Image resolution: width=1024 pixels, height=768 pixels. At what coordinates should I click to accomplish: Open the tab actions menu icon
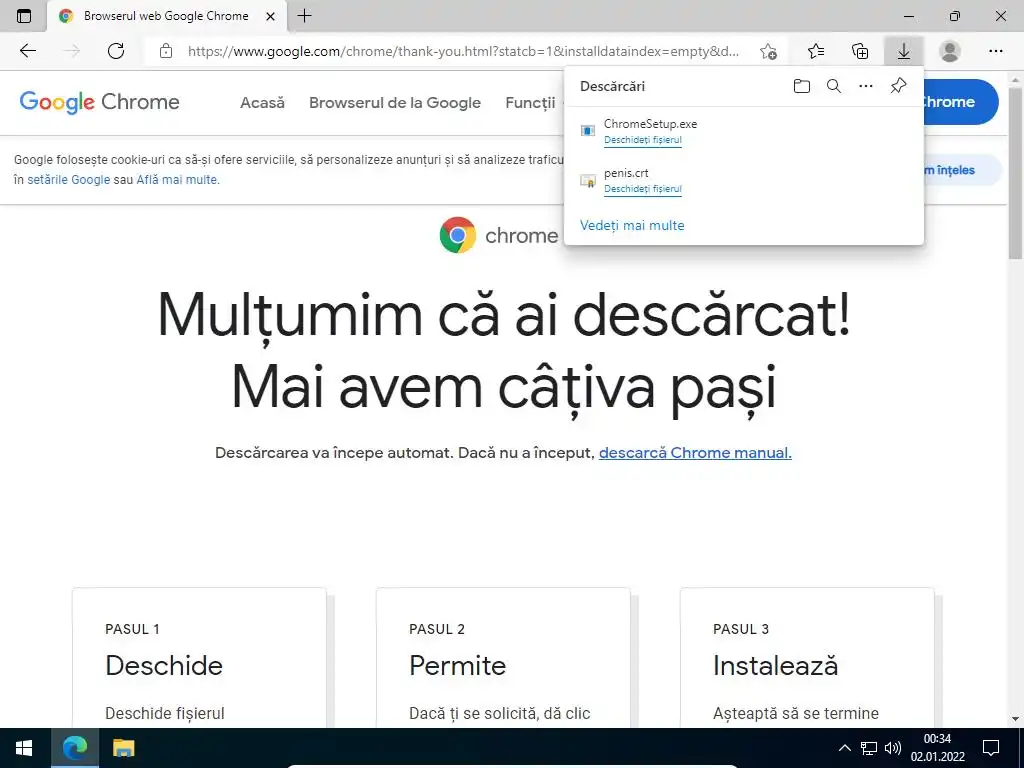coord(24,16)
